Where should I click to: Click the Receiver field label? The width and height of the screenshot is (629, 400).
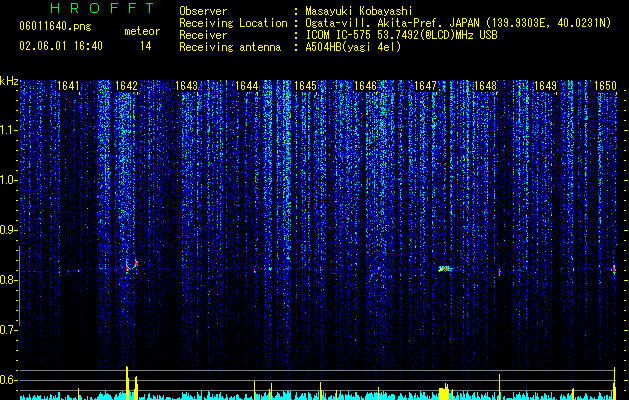click(203, 35)
